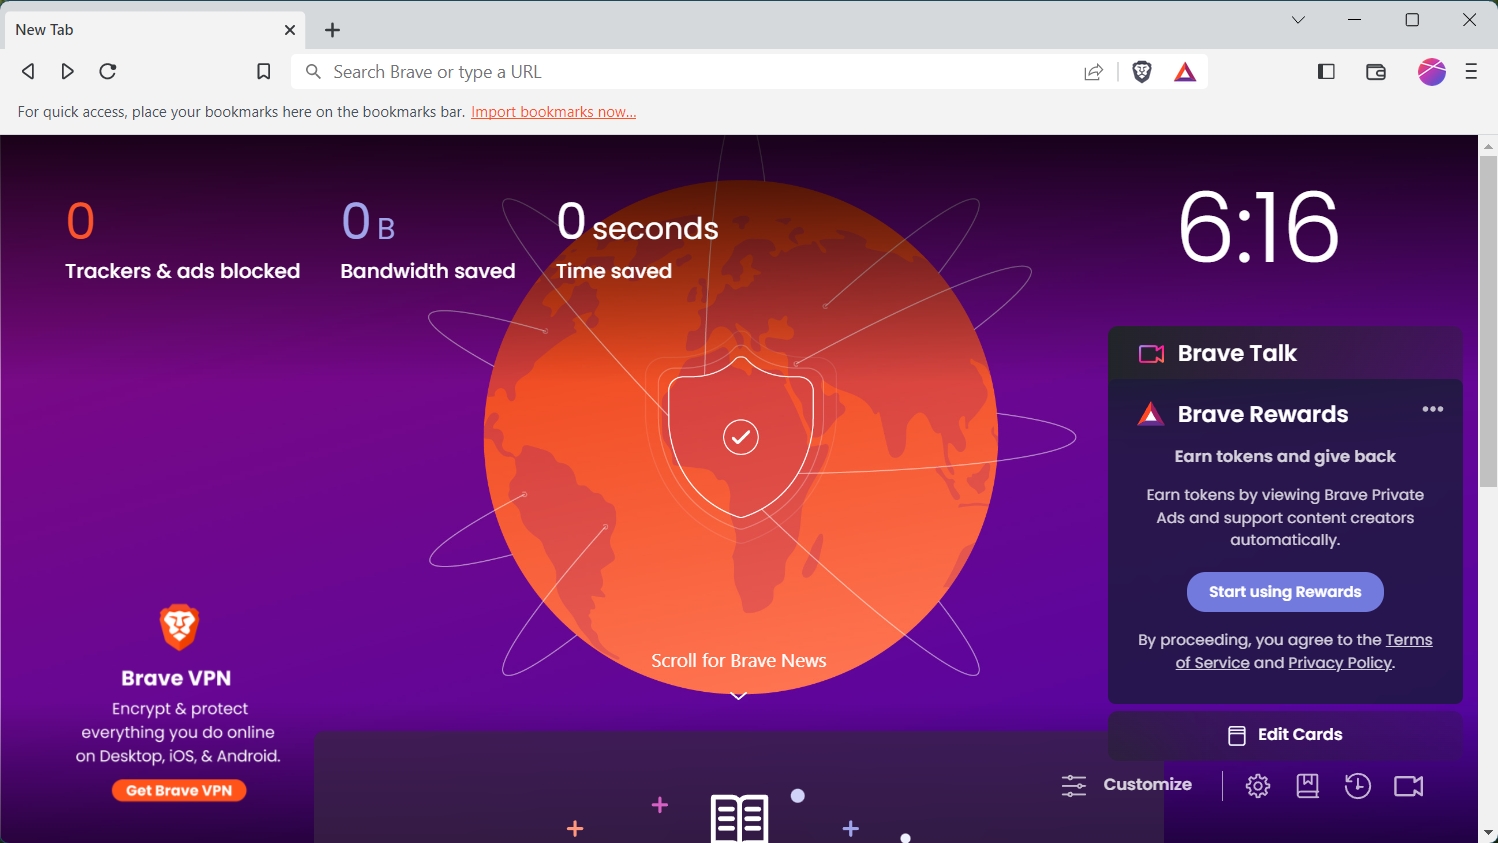Minimize the browser window

pyautogui.click(x=1355, y=20)
